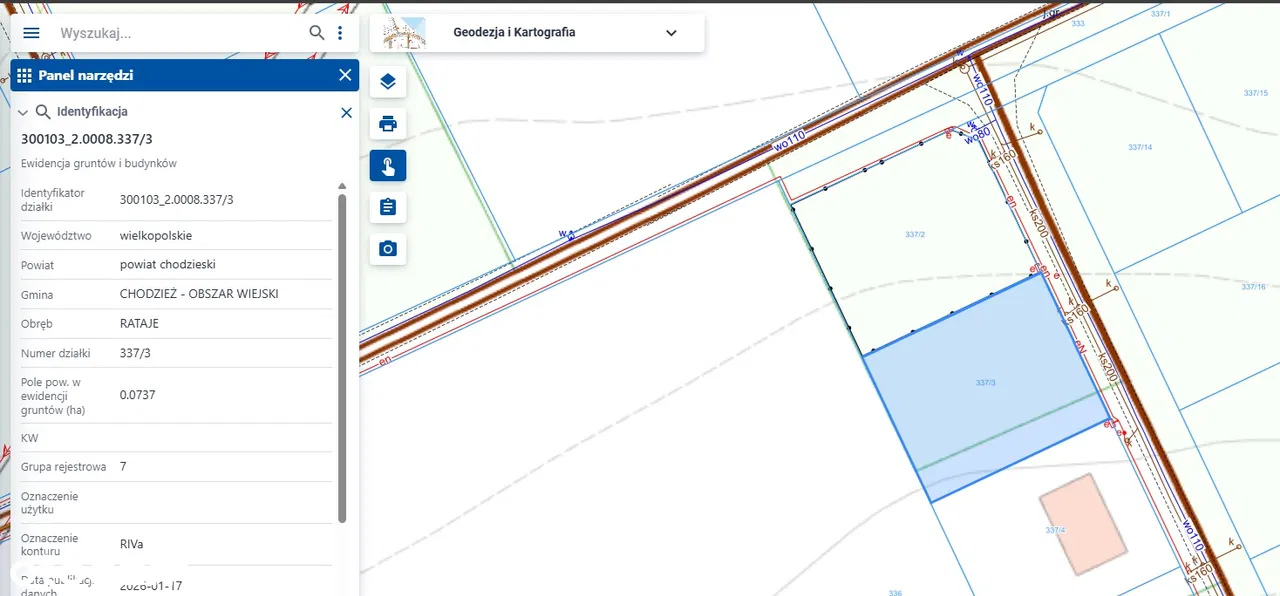This screenshot has width=1280, height=596.
Task: Click the print map icon
Action: tap(388, 124)
